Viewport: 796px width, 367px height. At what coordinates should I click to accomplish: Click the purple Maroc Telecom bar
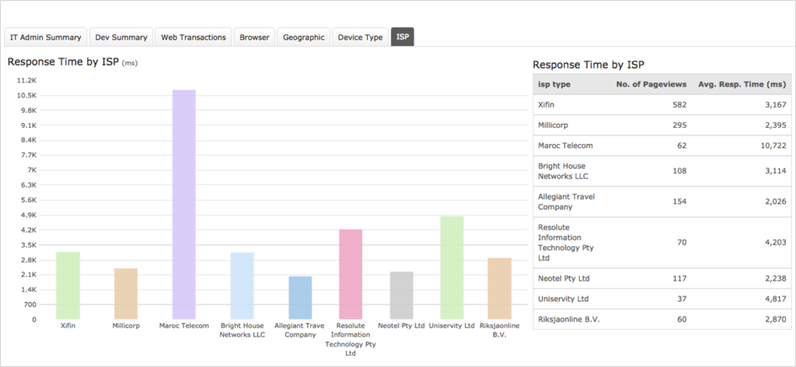[184, 205]
